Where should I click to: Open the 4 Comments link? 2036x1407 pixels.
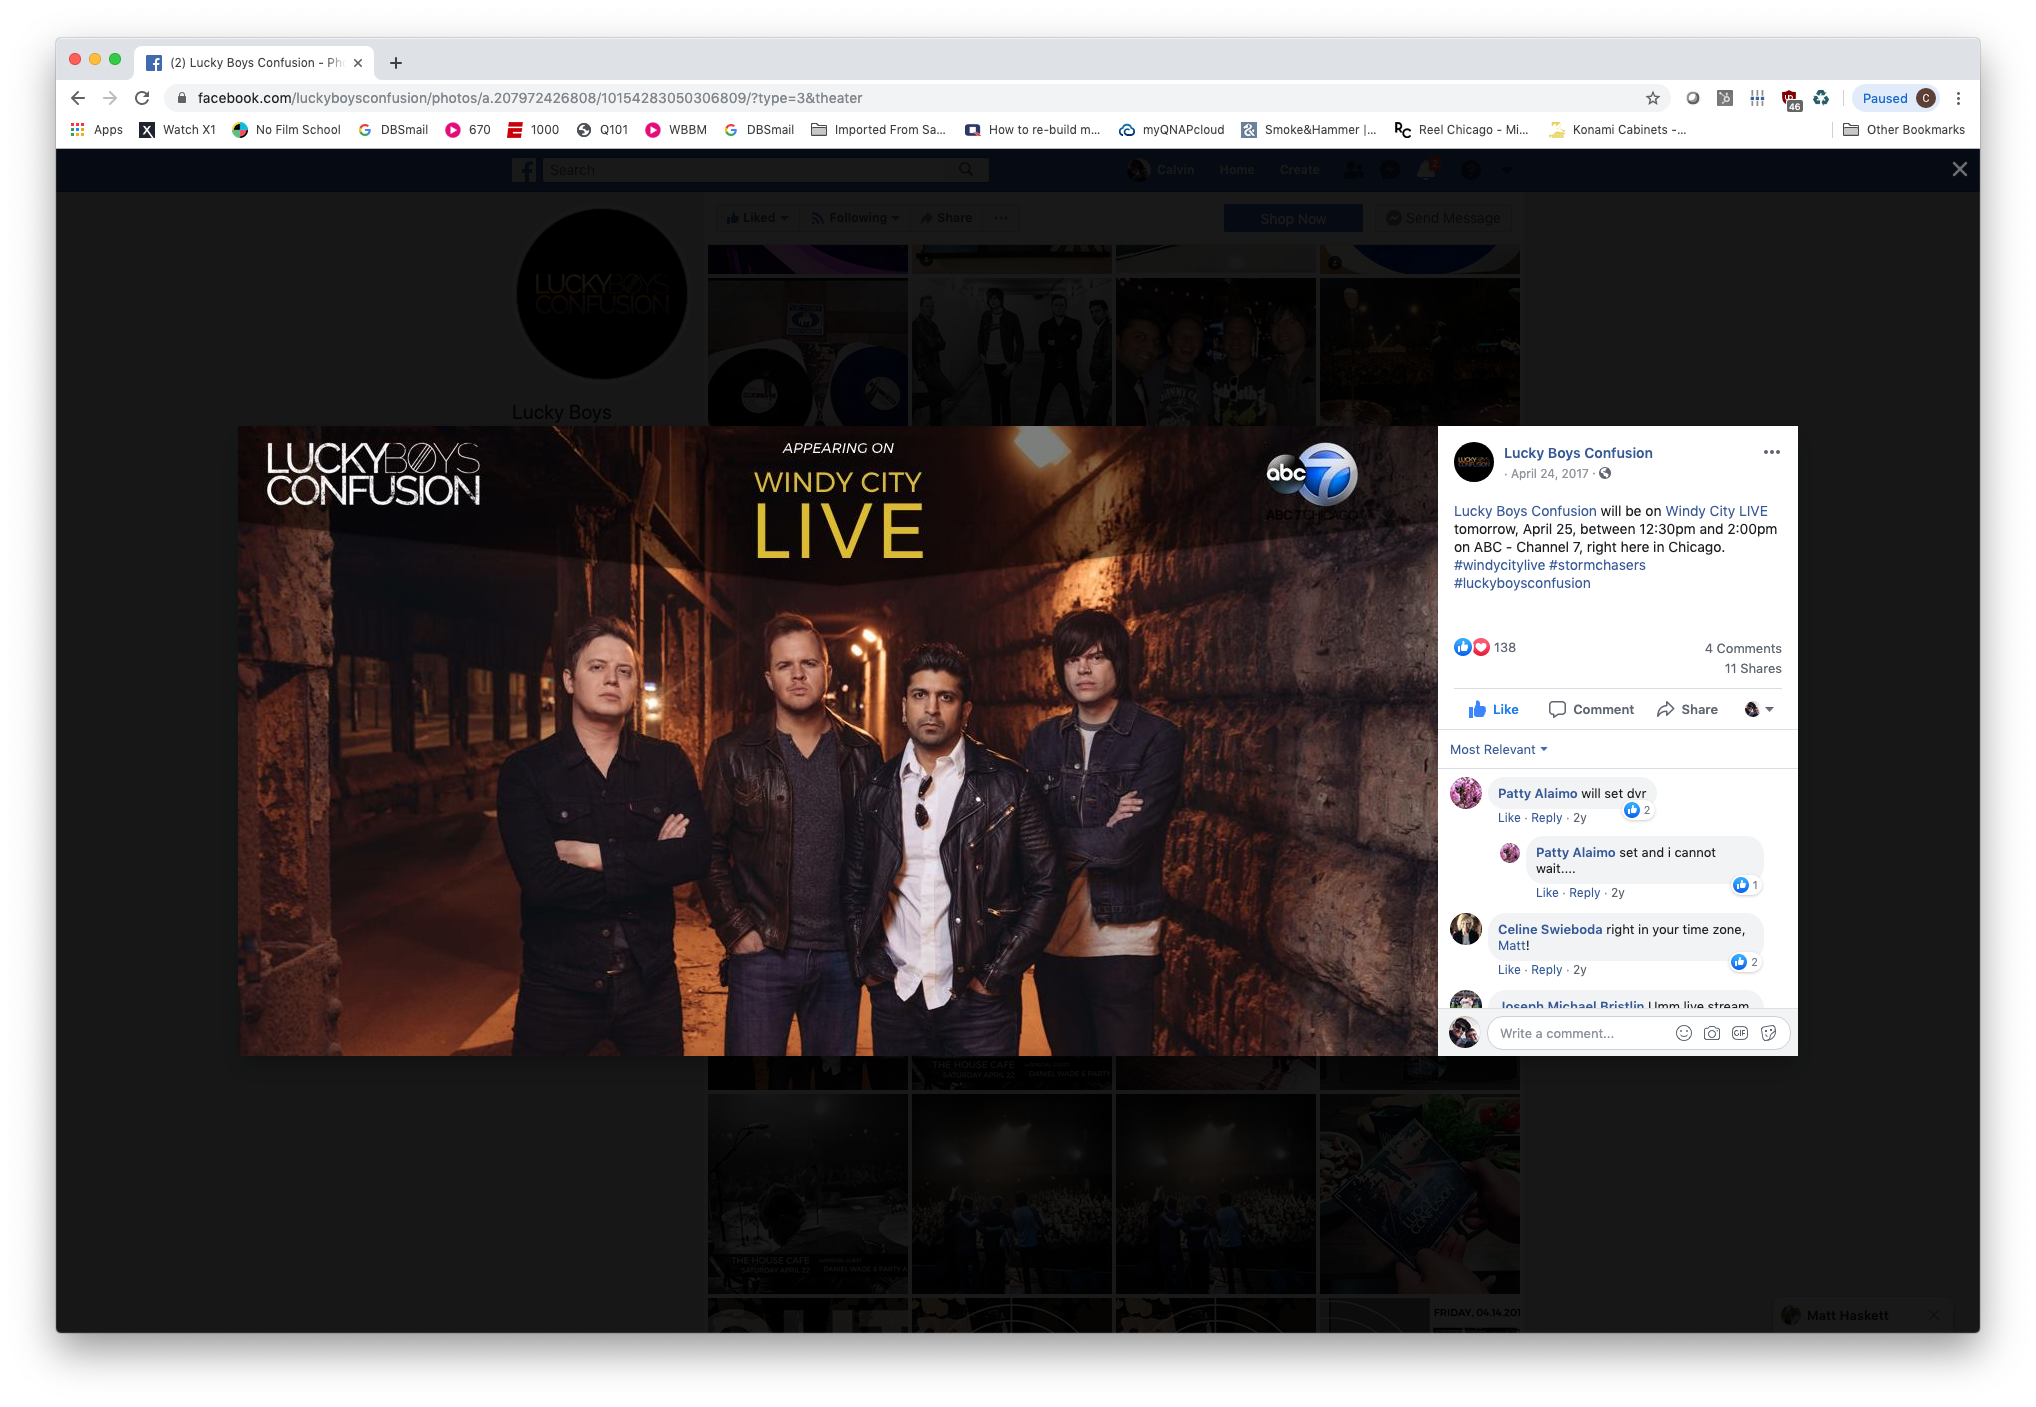click(1743, 648)
